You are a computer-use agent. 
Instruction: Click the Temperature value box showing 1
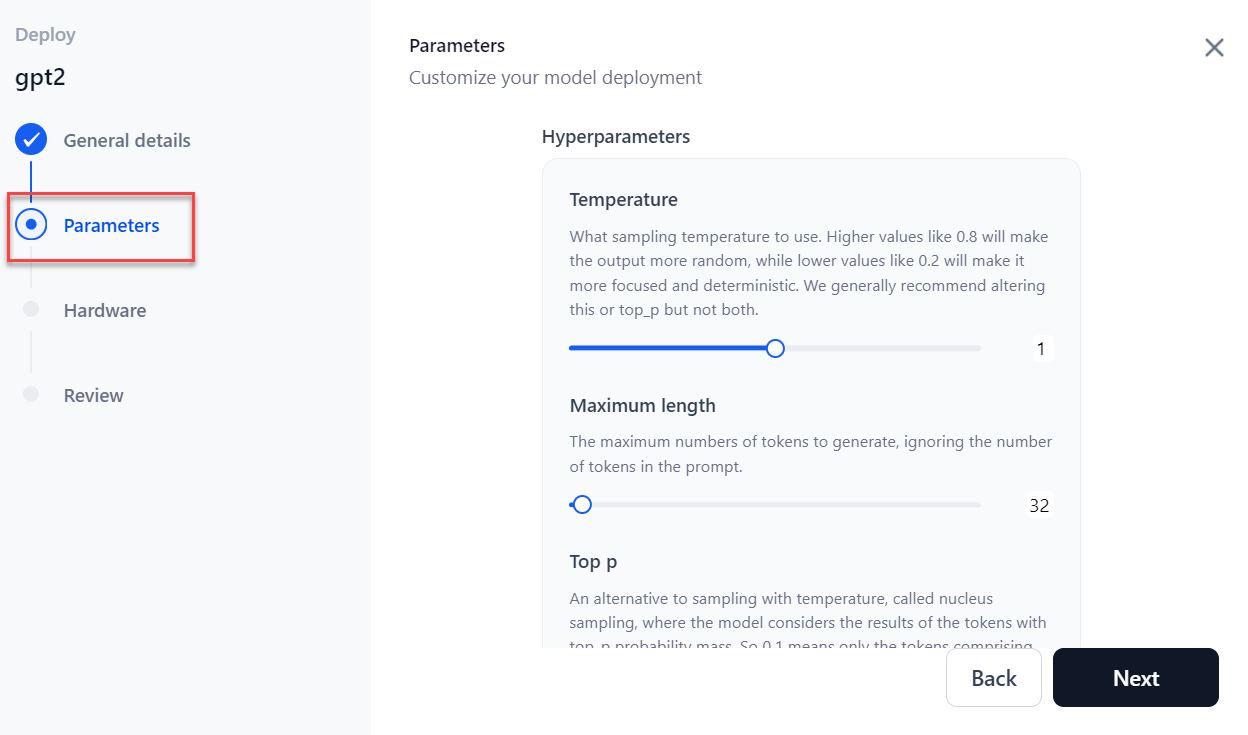click(x=1040, y=349)
